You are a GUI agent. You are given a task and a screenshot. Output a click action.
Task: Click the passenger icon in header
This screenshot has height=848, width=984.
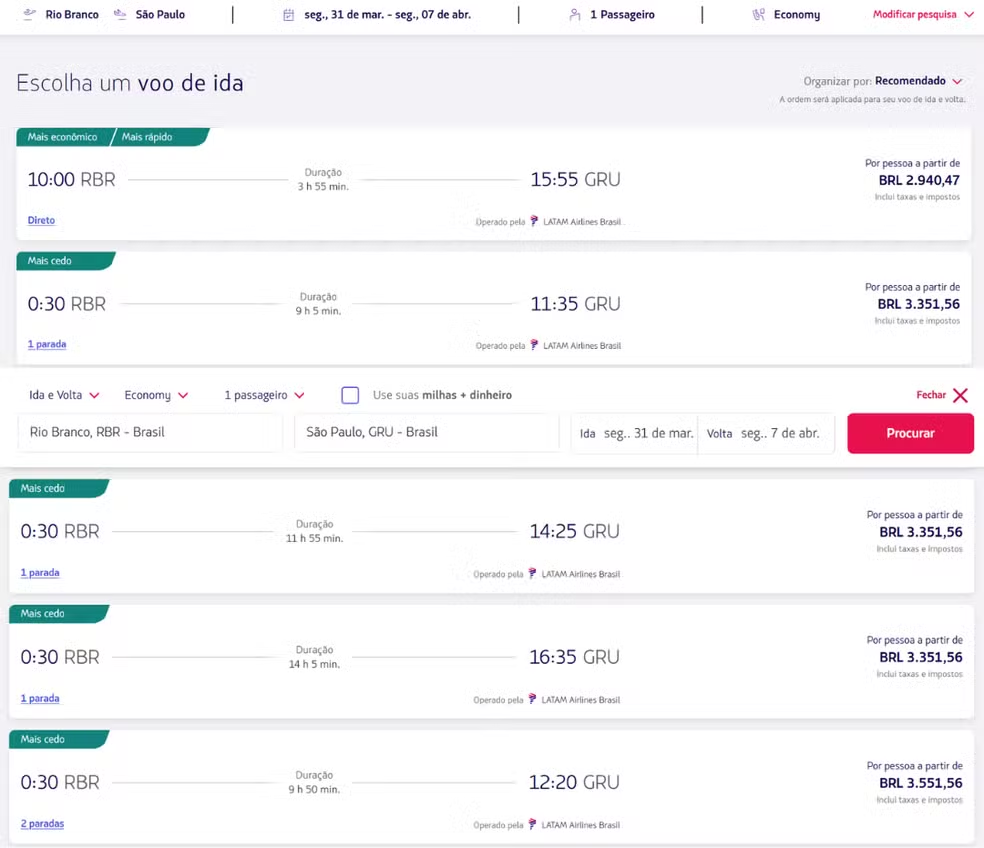point(574,14)
